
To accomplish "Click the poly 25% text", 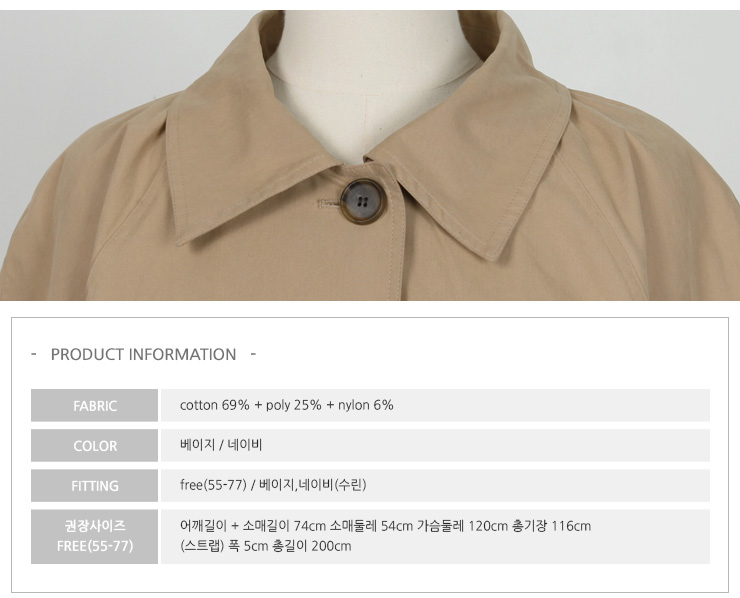I will (x=294, y=405).
